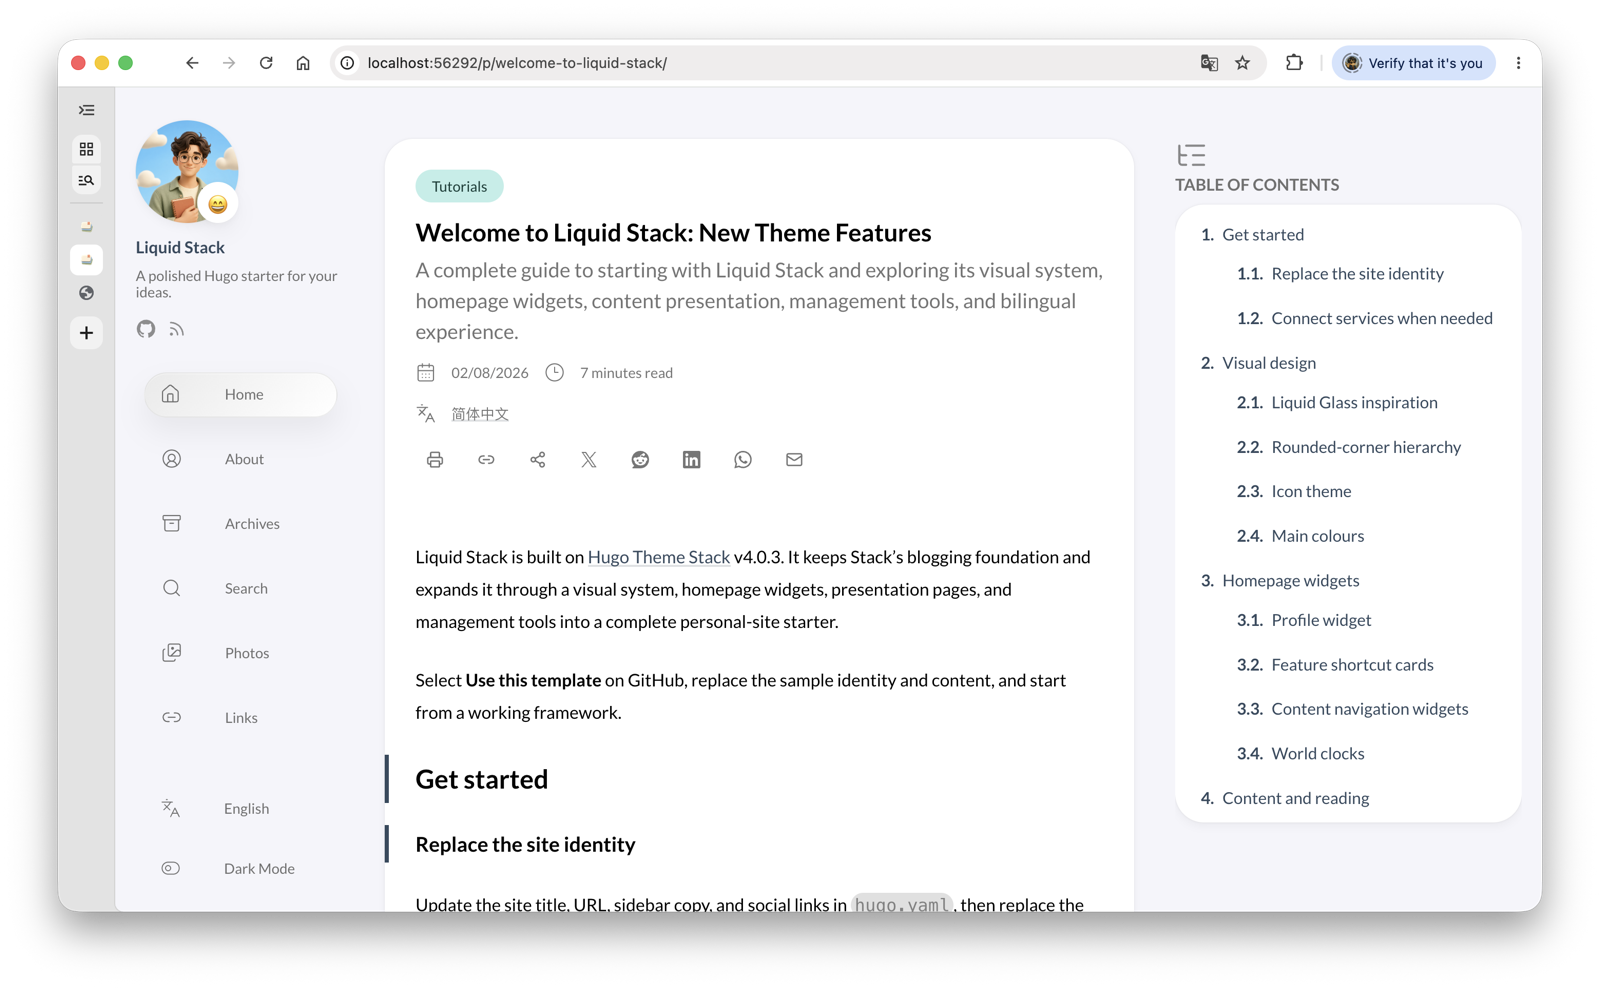Reload the page
The width and height of the screenshot is (1600, 988).
[x=266, y=63]
